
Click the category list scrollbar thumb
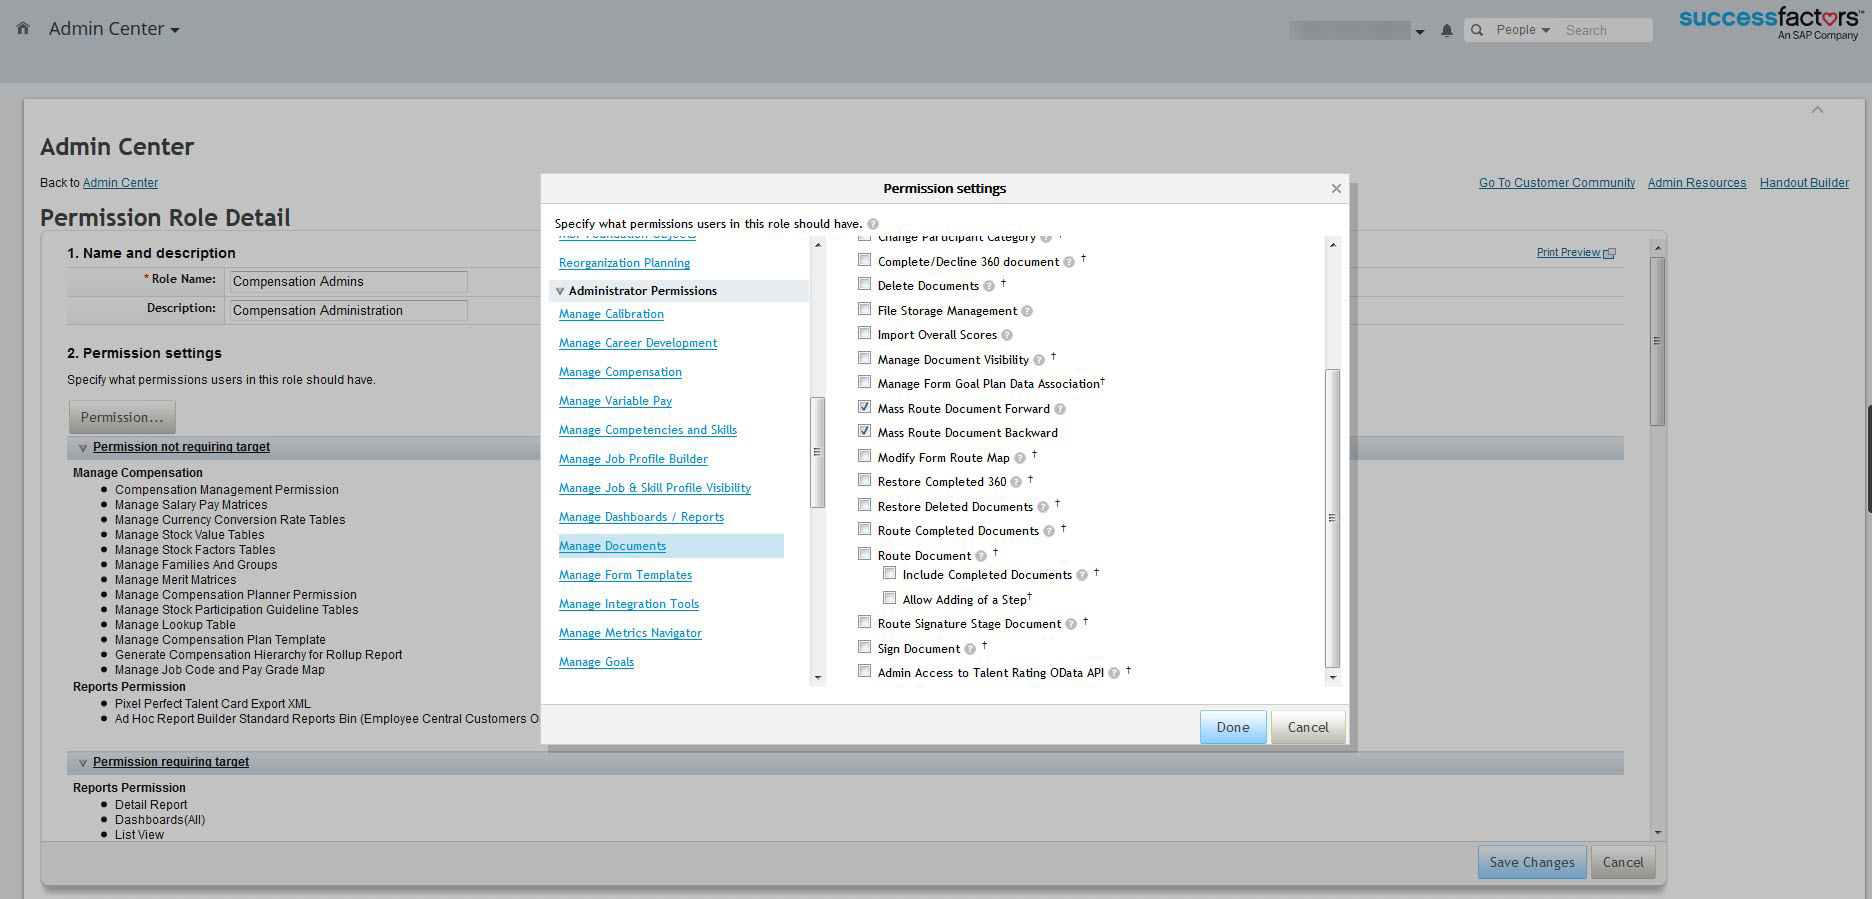tap(817, 452)
